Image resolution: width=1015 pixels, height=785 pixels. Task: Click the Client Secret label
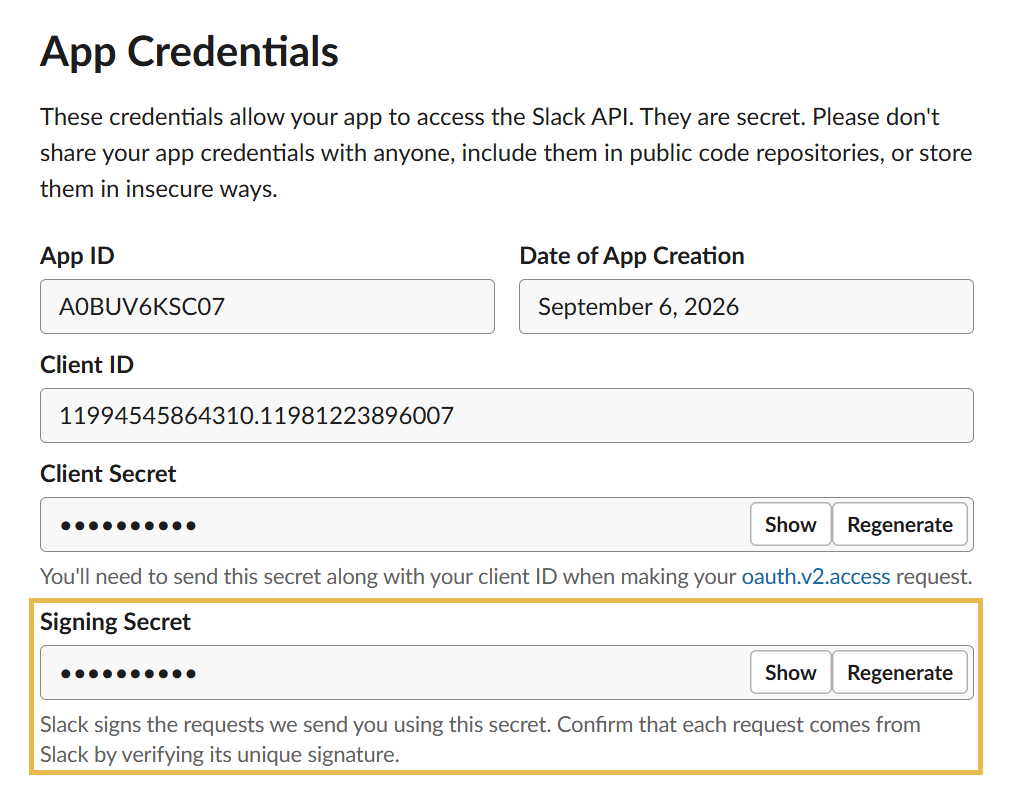(x=108, y=474)
